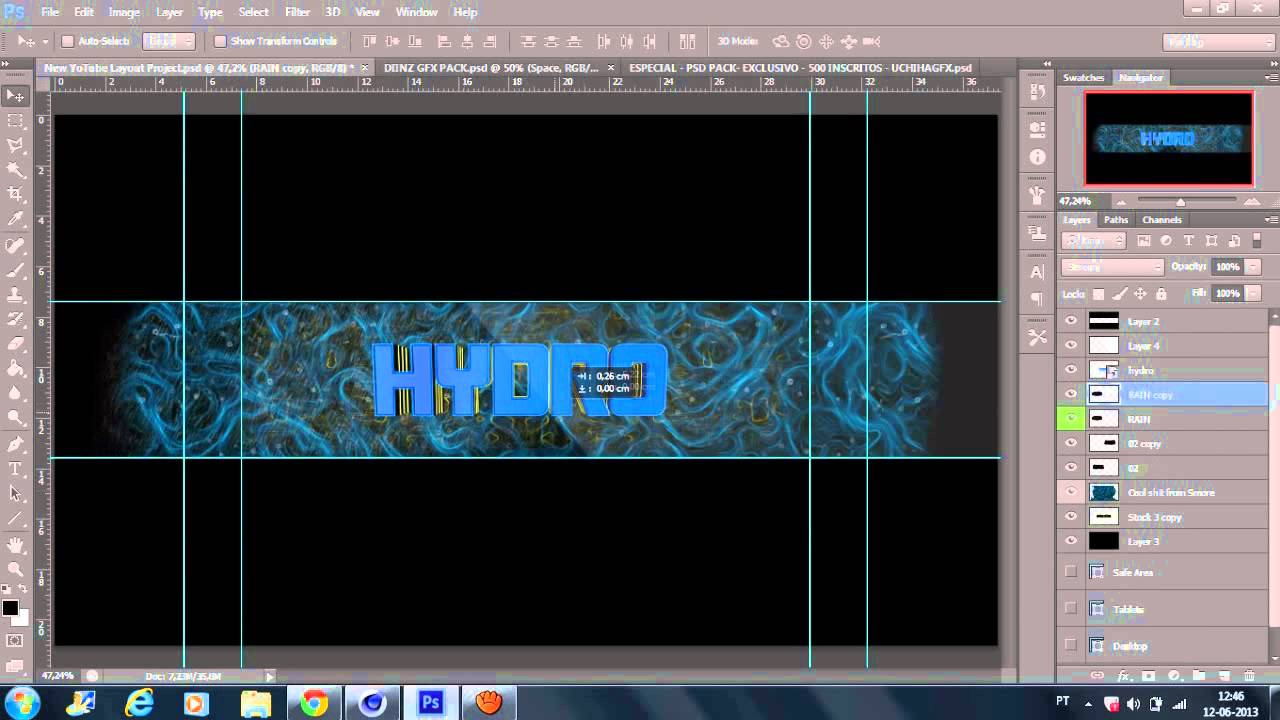Create a new layer
This screenshot has height=720, width=1280.
1224,677
